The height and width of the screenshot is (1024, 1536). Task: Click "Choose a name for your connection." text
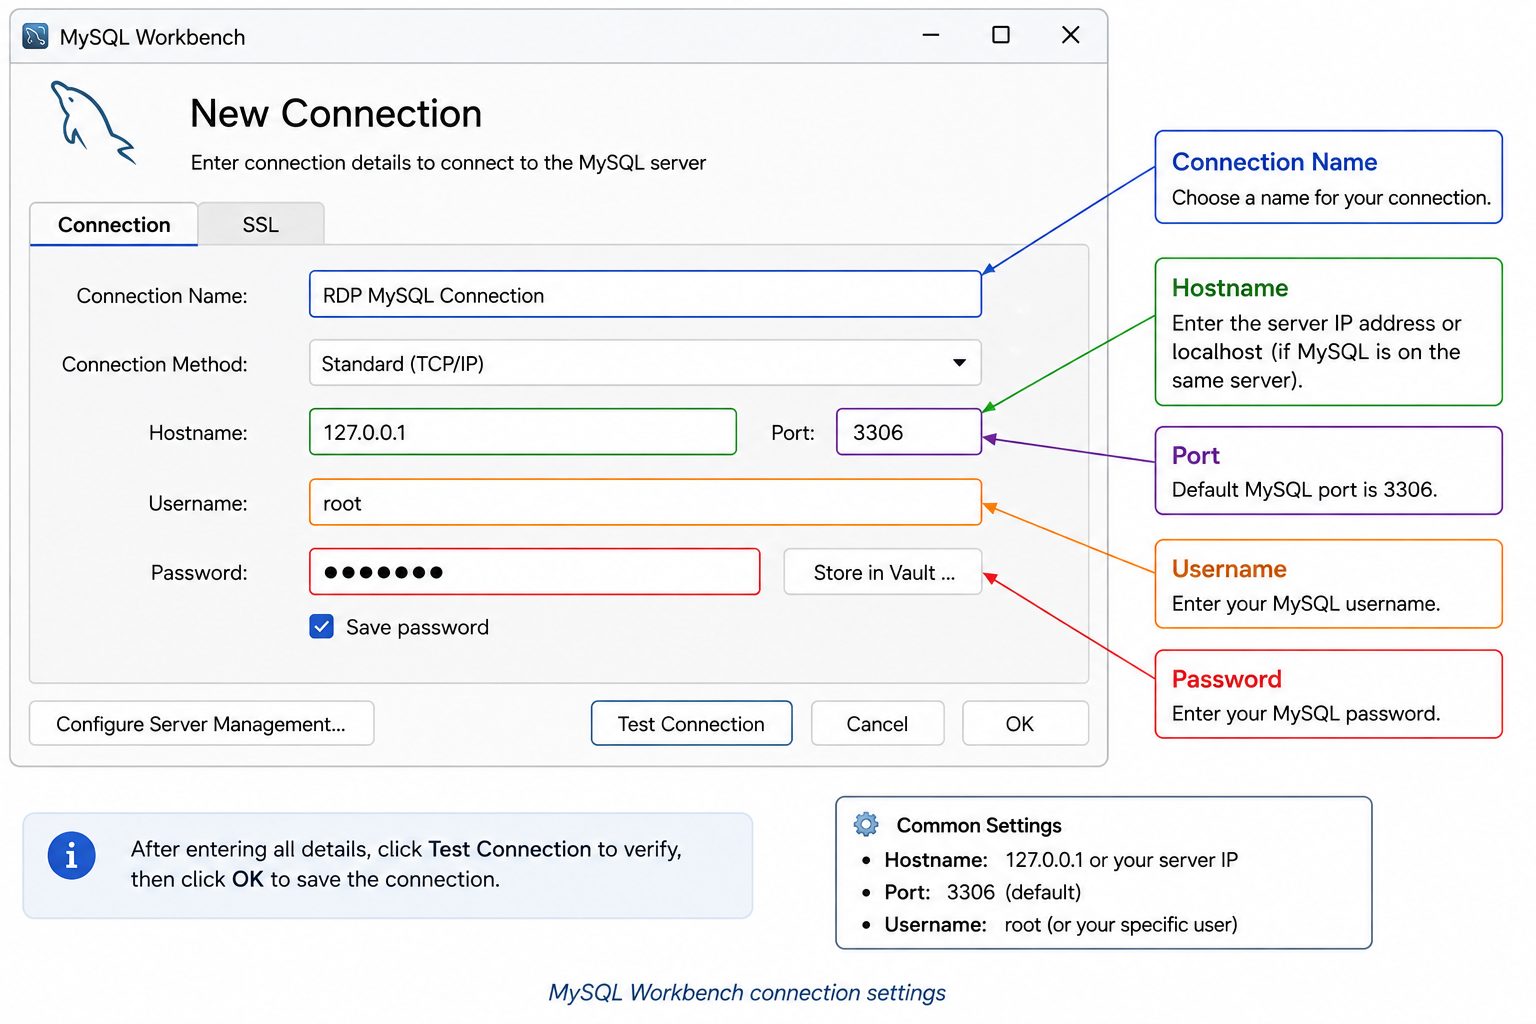click(1331, 198)
